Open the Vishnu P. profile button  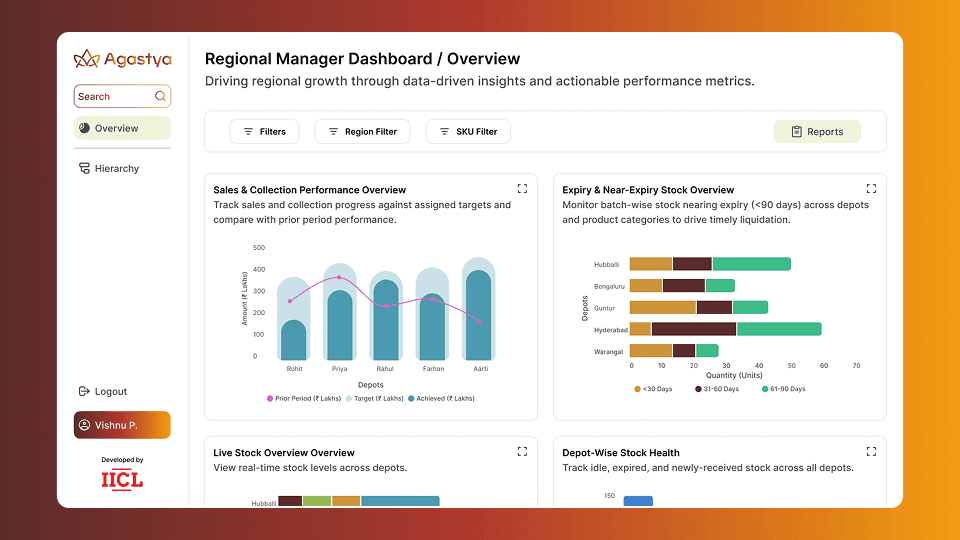(x=122, y=425)
